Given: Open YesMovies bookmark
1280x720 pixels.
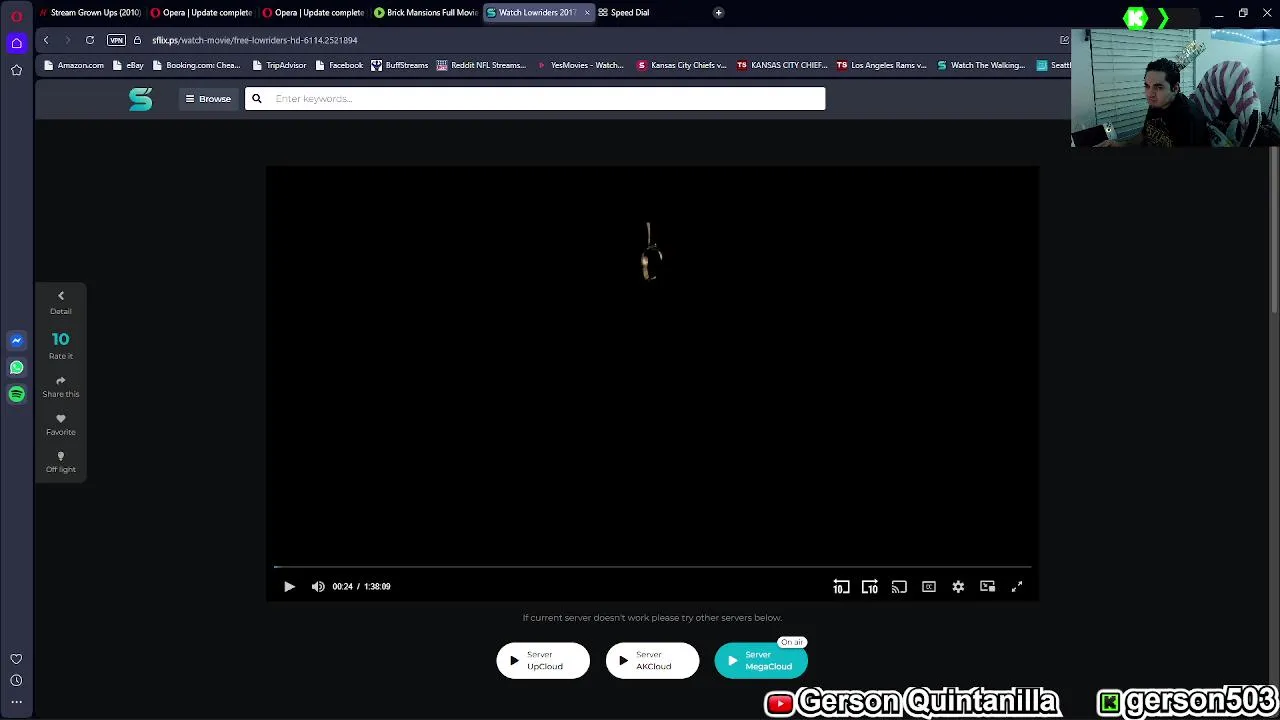Looking at the screenshot, I should (x=581, y=66).
